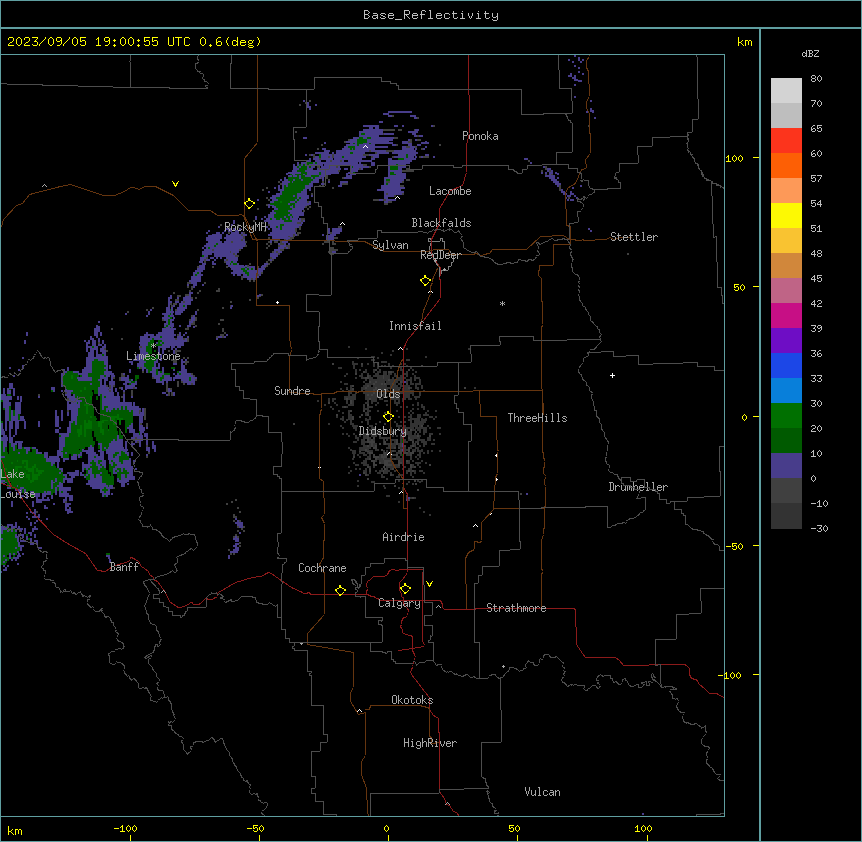The width and height of the screenshot is (862, 842).
Task: Click the timestamp 2023/09/05 19:00:55 UTC
Action: pyautogui.click(x=99, y=42)
